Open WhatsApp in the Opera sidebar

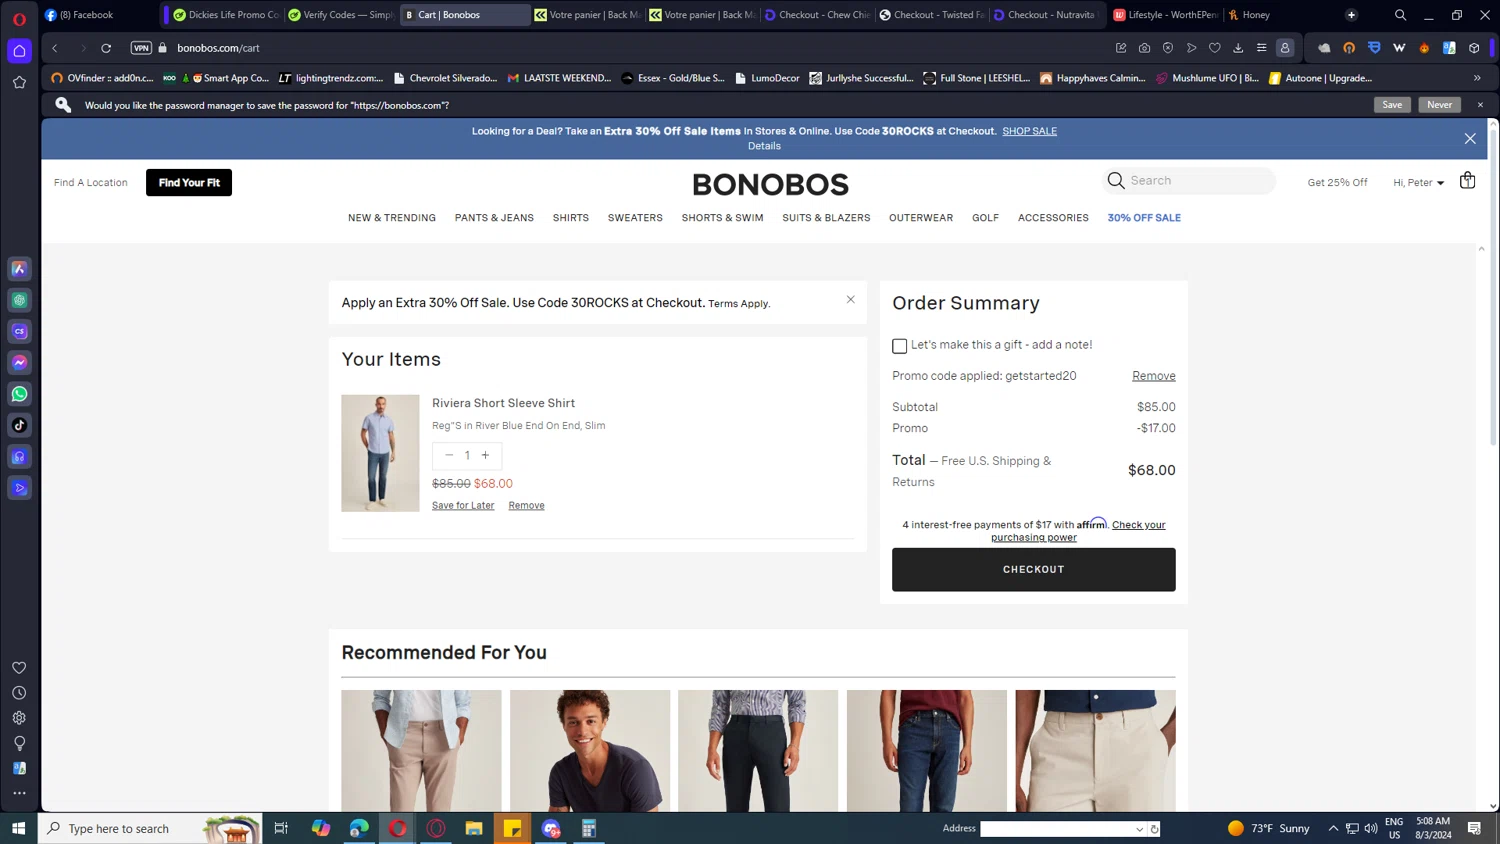pos(19,394)
